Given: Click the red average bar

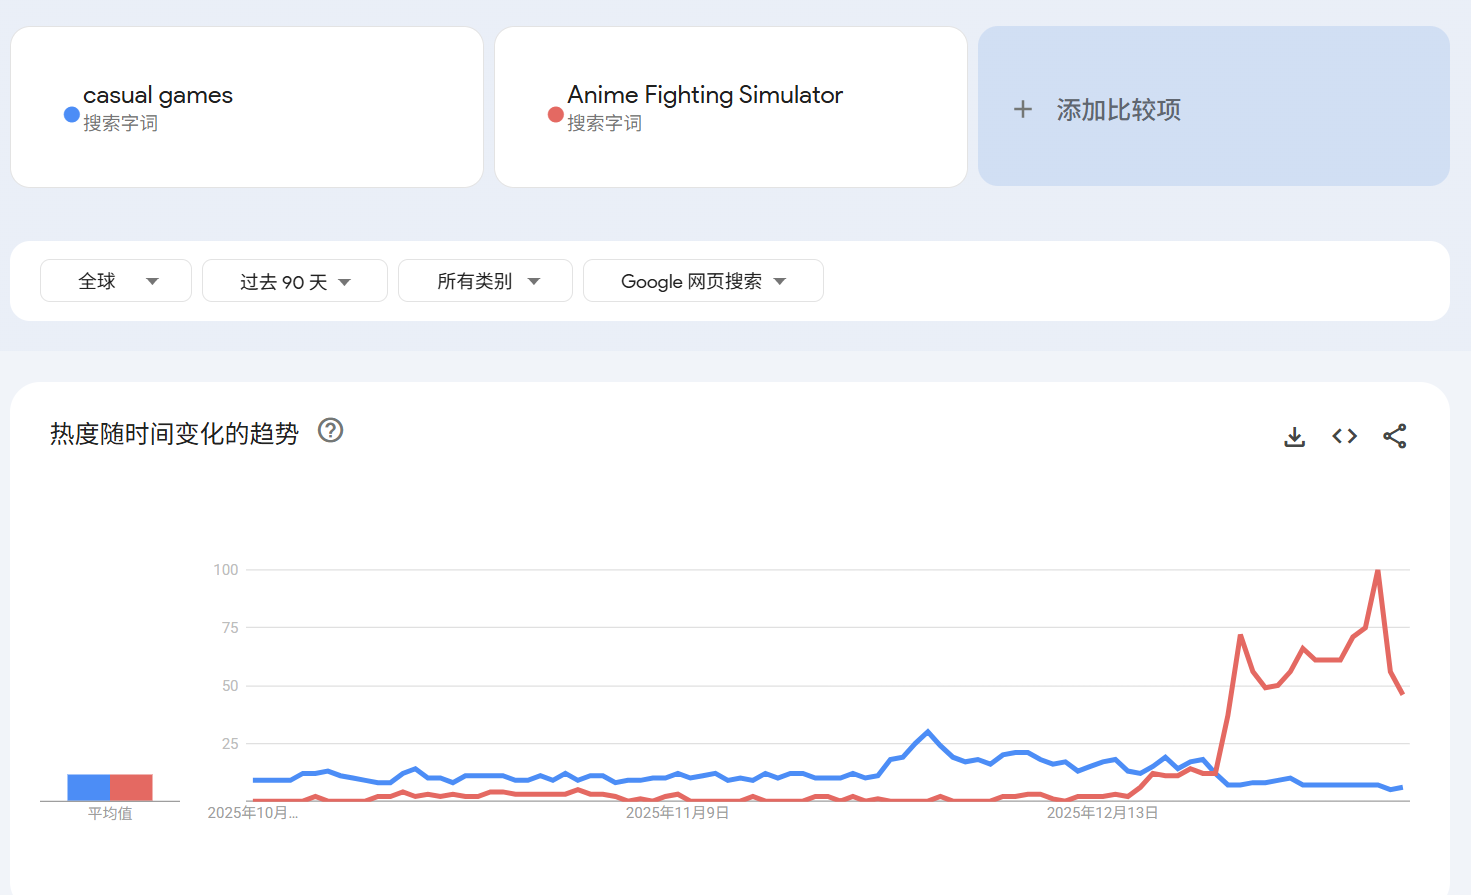Looking at the screenshot, I should point(131,787).
